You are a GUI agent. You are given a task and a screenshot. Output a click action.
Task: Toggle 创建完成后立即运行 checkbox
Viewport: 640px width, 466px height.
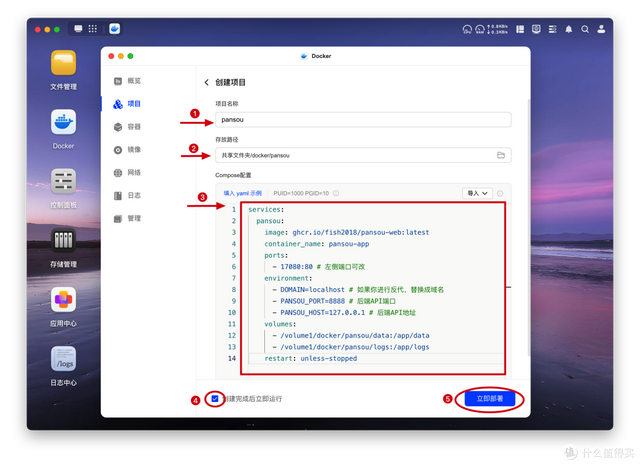[x=215, y=399]
